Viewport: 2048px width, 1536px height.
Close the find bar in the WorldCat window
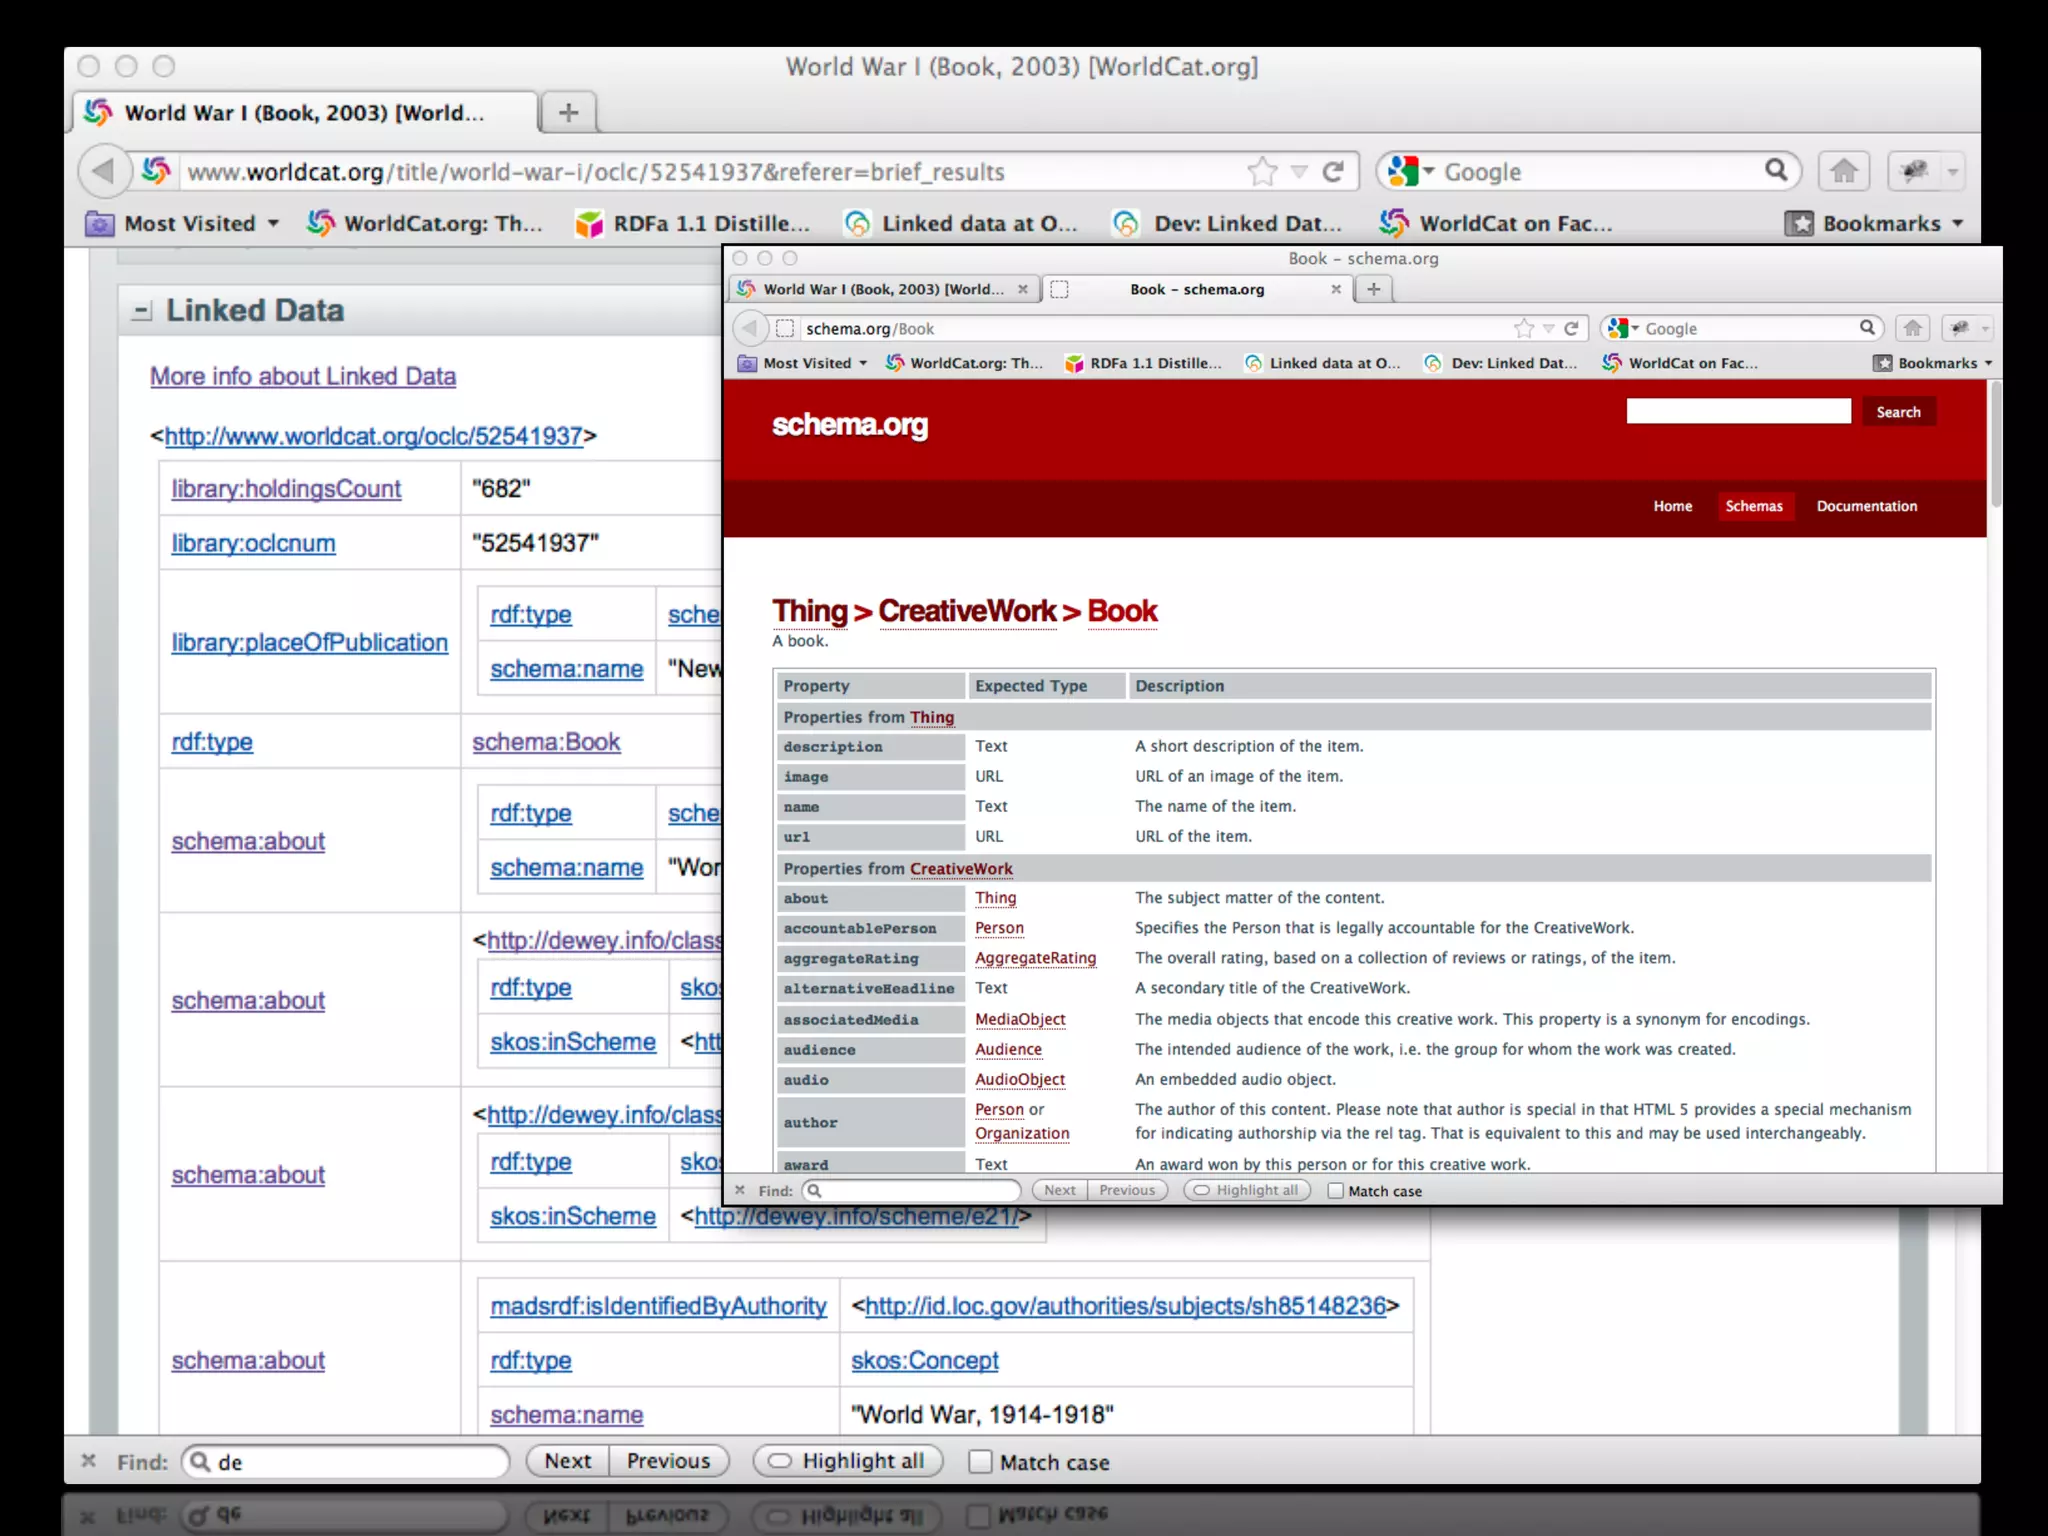[88, 1461]
